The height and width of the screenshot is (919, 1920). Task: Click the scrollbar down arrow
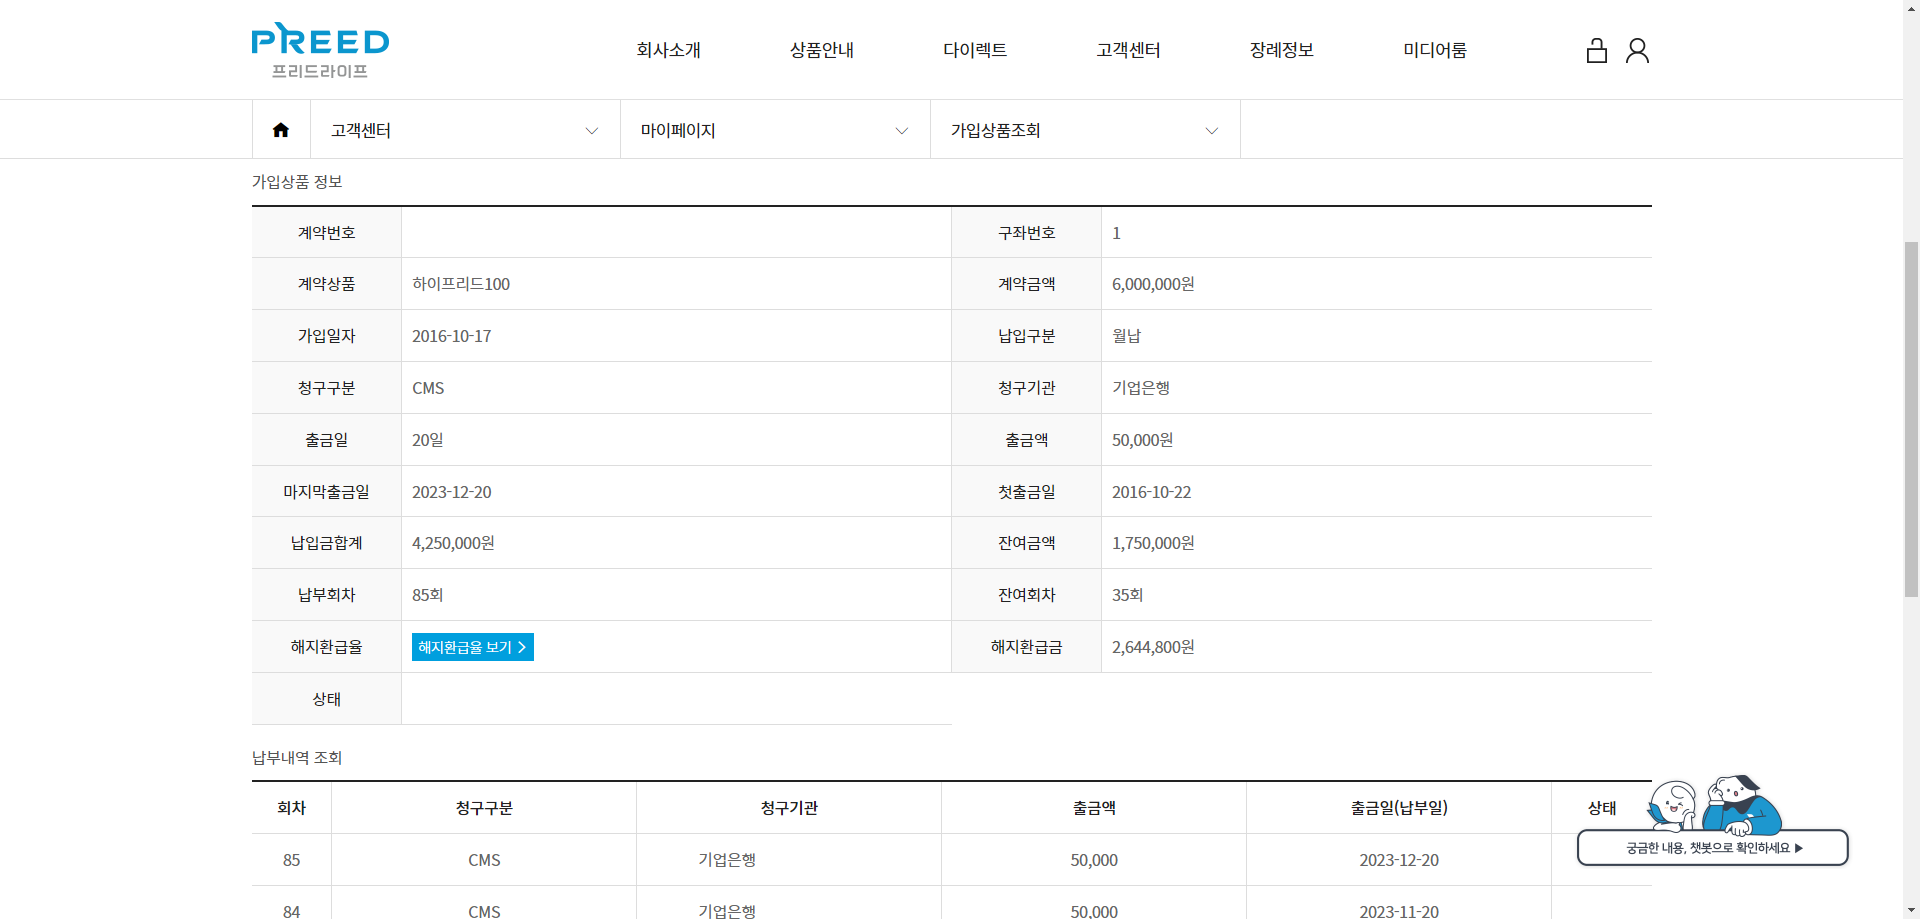1911,910
